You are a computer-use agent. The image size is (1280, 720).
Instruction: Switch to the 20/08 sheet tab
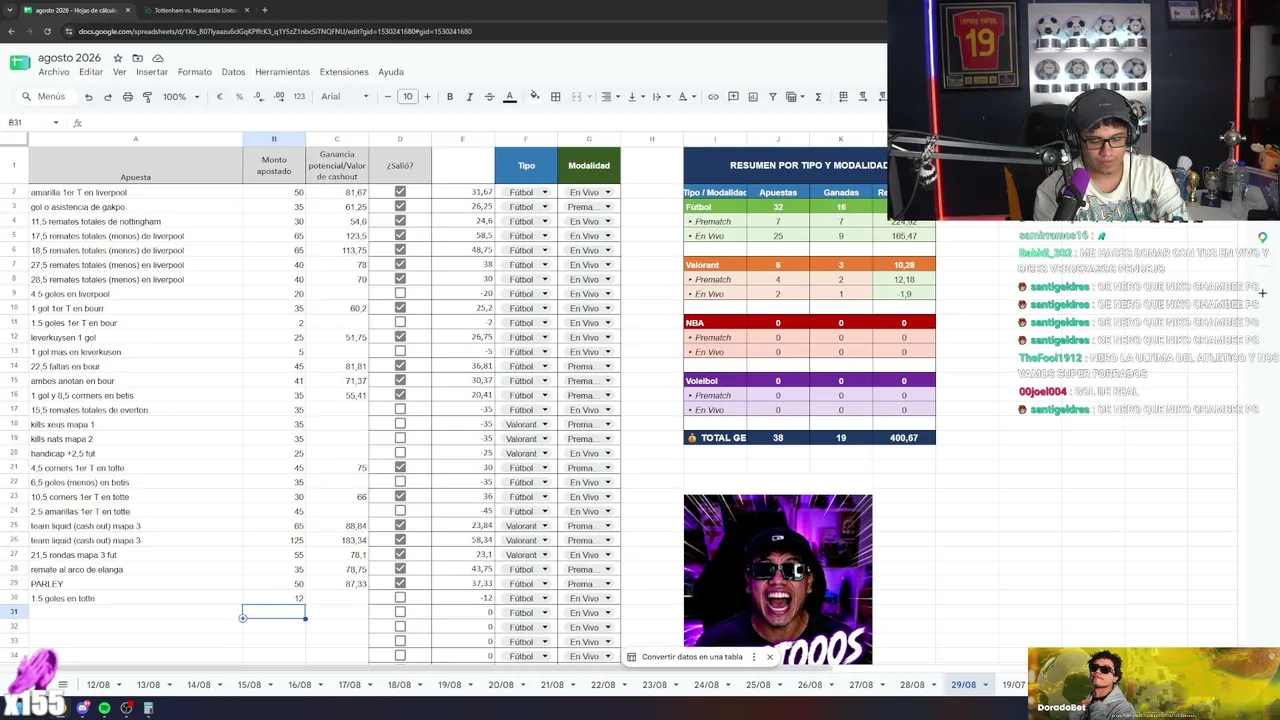501,685
